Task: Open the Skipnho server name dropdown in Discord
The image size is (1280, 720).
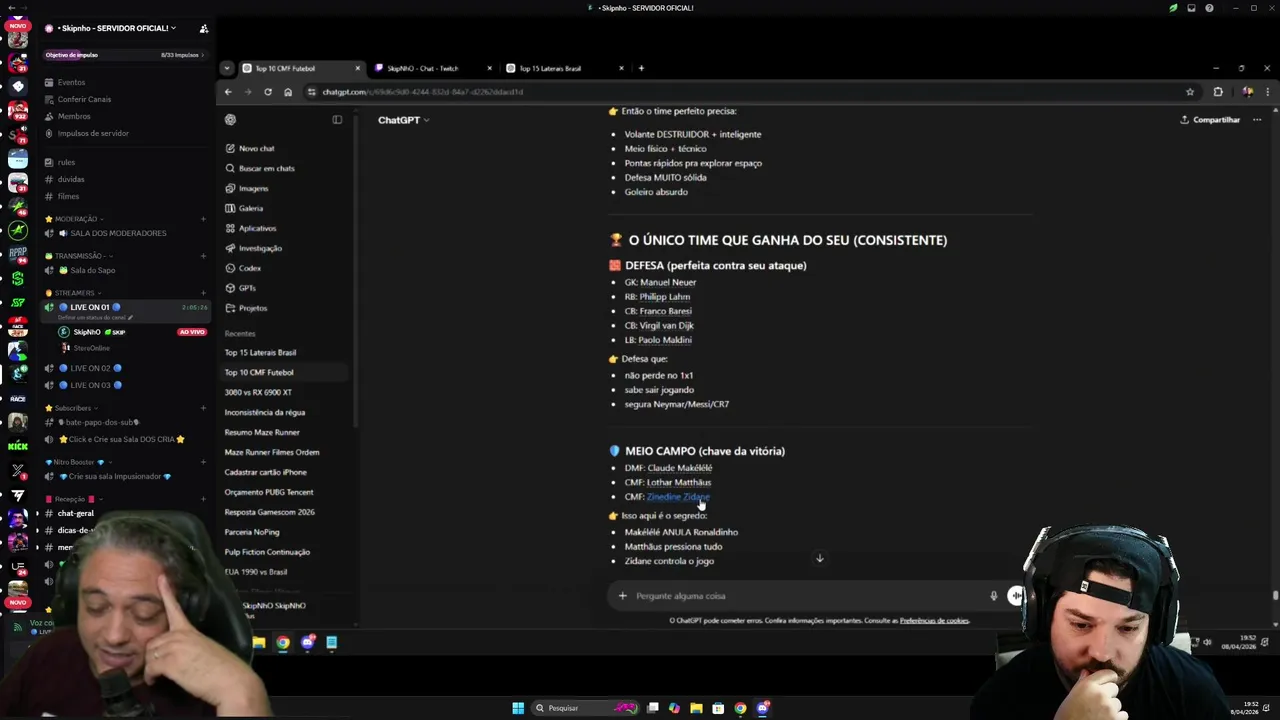Action: 113,28
